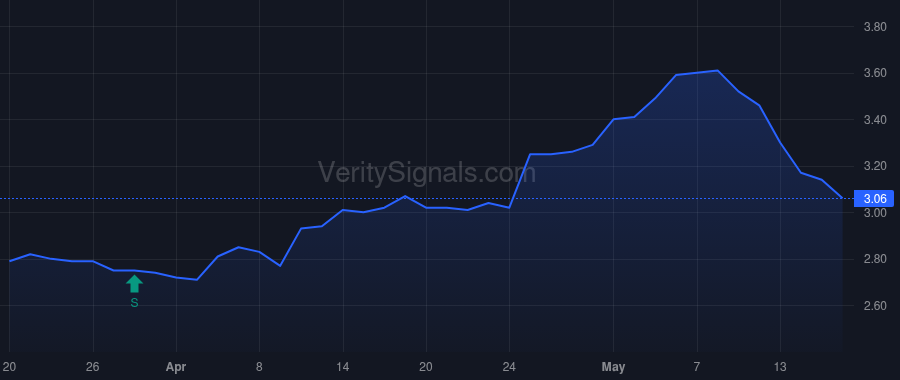Select the green S label below the arrow
900x380 pixels.
(134, 303)
